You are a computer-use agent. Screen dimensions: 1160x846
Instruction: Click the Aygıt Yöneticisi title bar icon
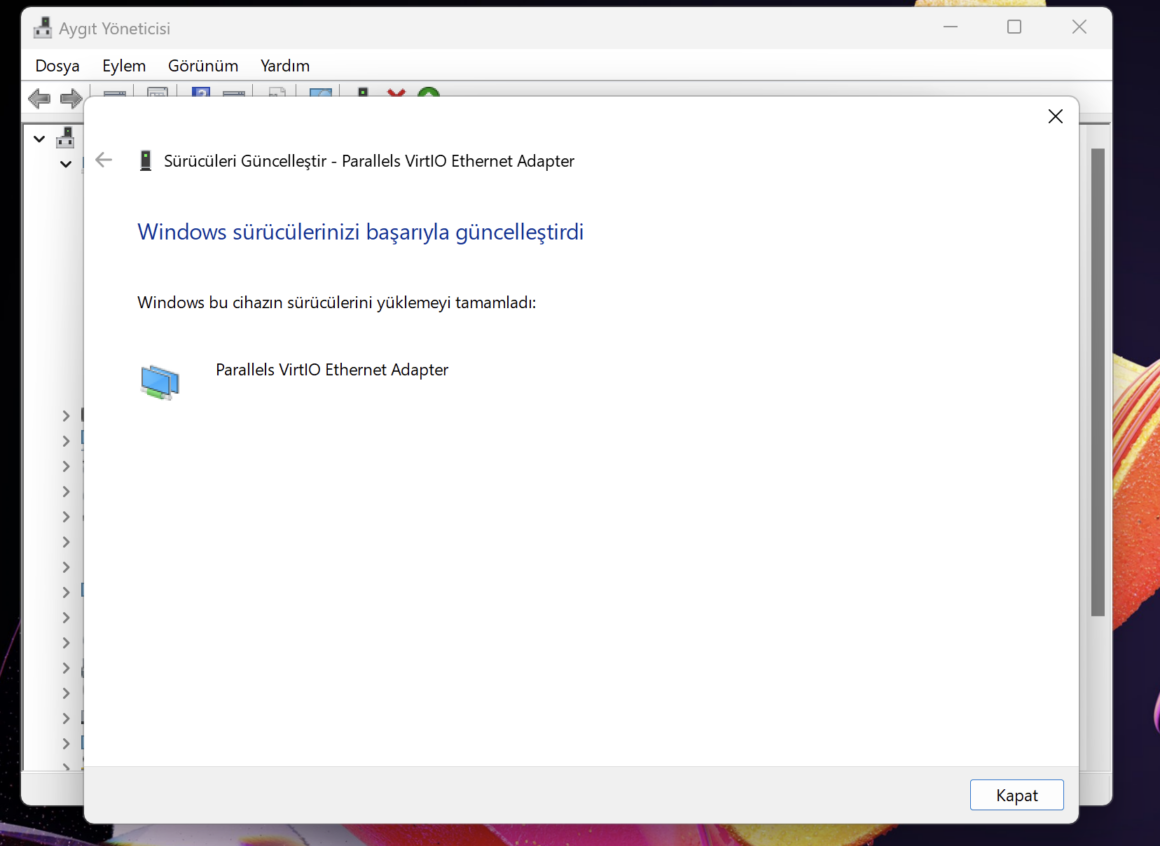pyautogui.click(x=42, y=28)
